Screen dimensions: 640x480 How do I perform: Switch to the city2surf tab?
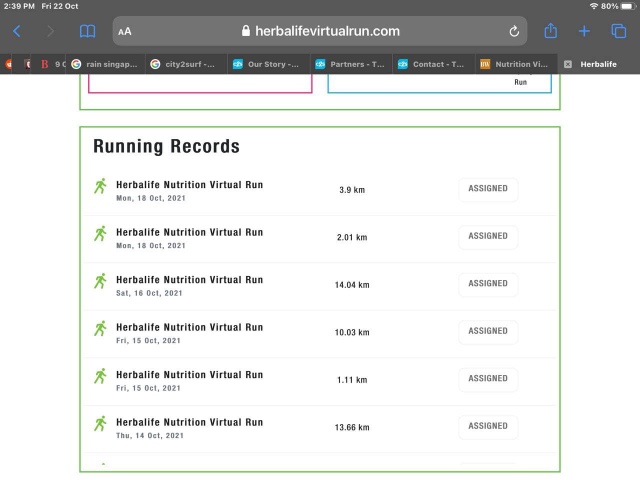click(186, 64)
